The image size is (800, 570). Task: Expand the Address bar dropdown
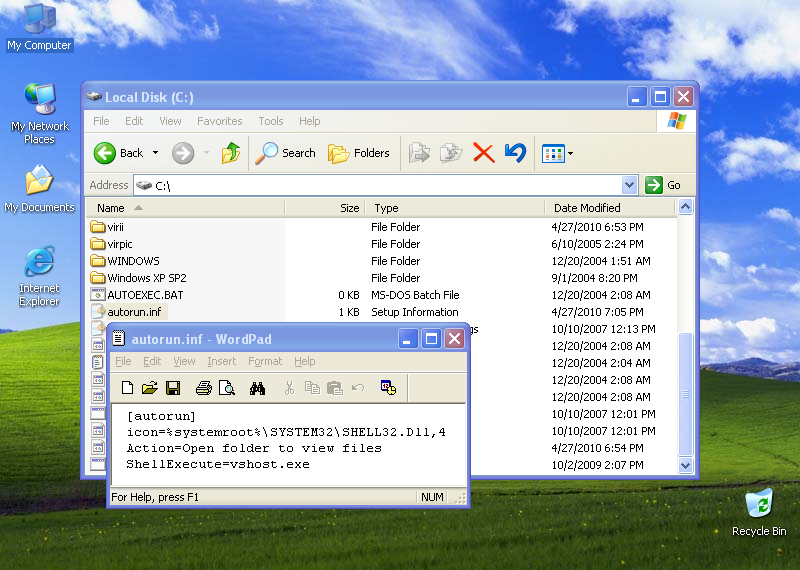(x=629, y=185)
